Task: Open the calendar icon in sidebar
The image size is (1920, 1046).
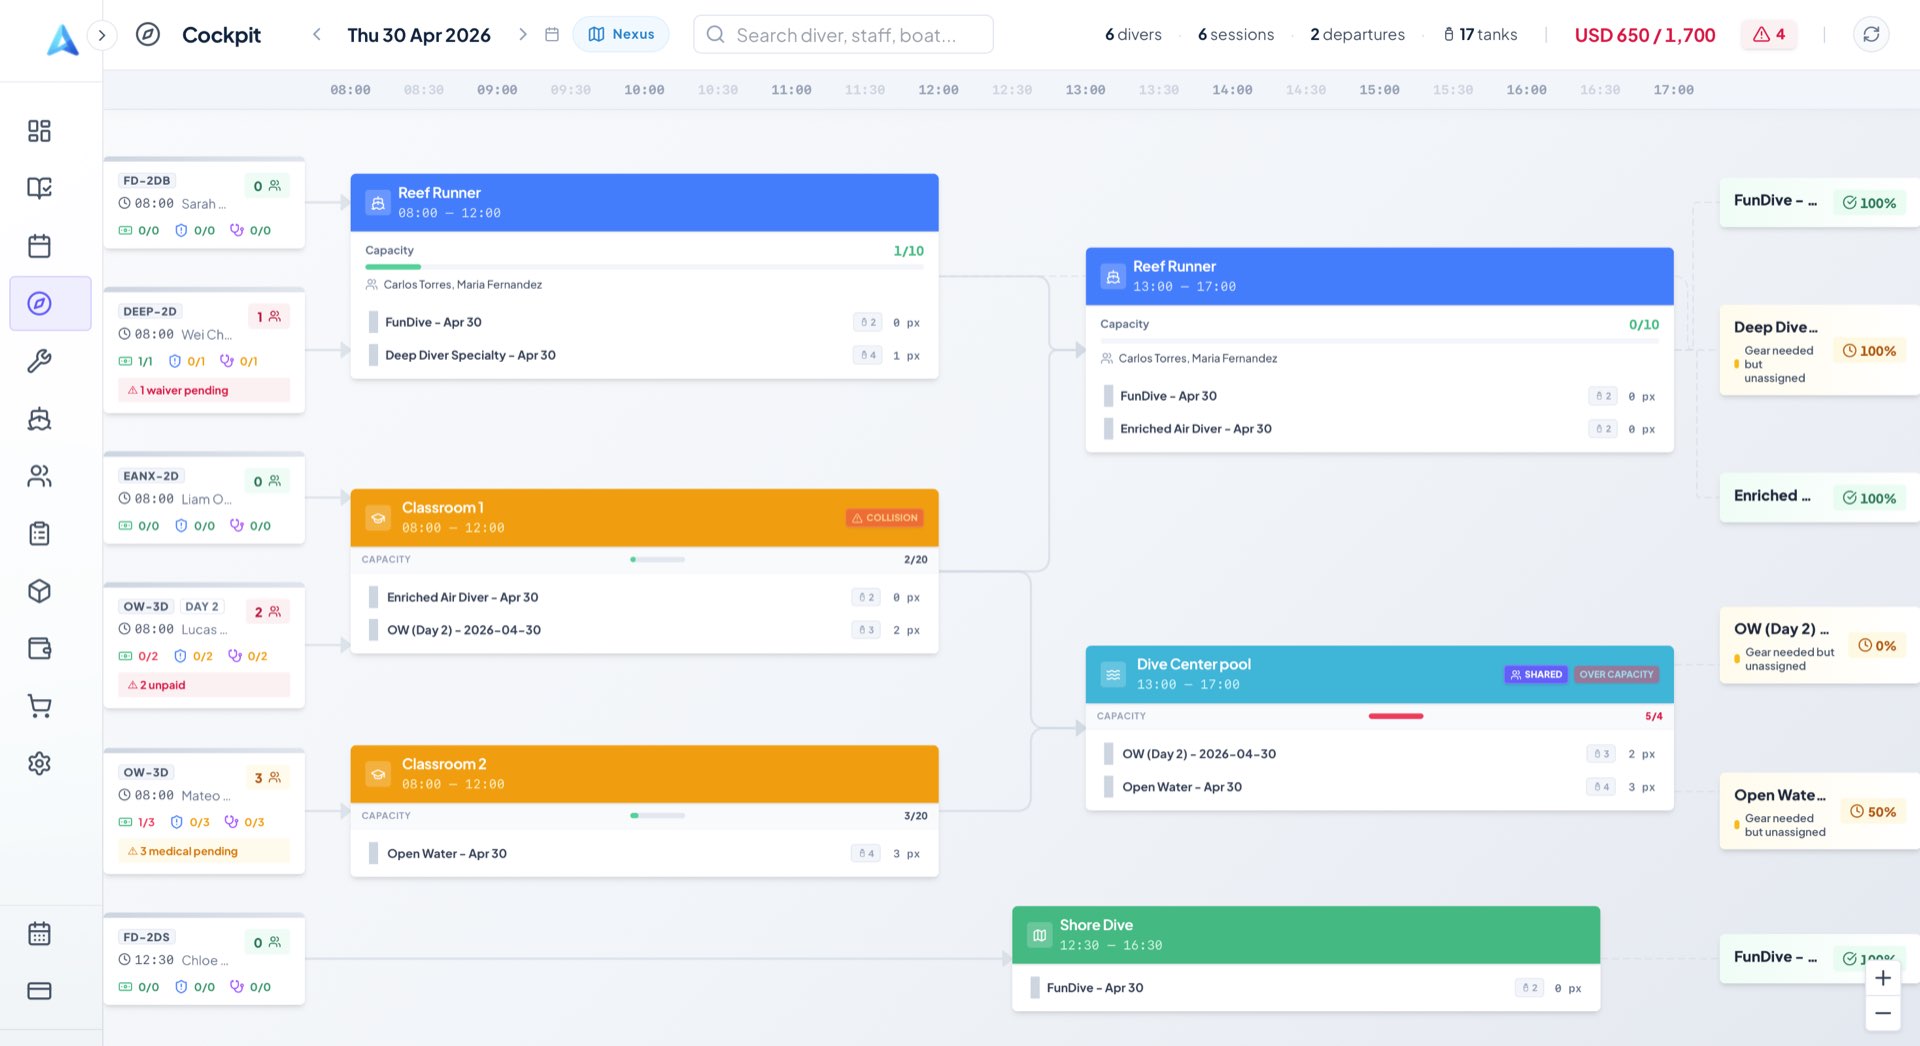Action: click(39, 246)
